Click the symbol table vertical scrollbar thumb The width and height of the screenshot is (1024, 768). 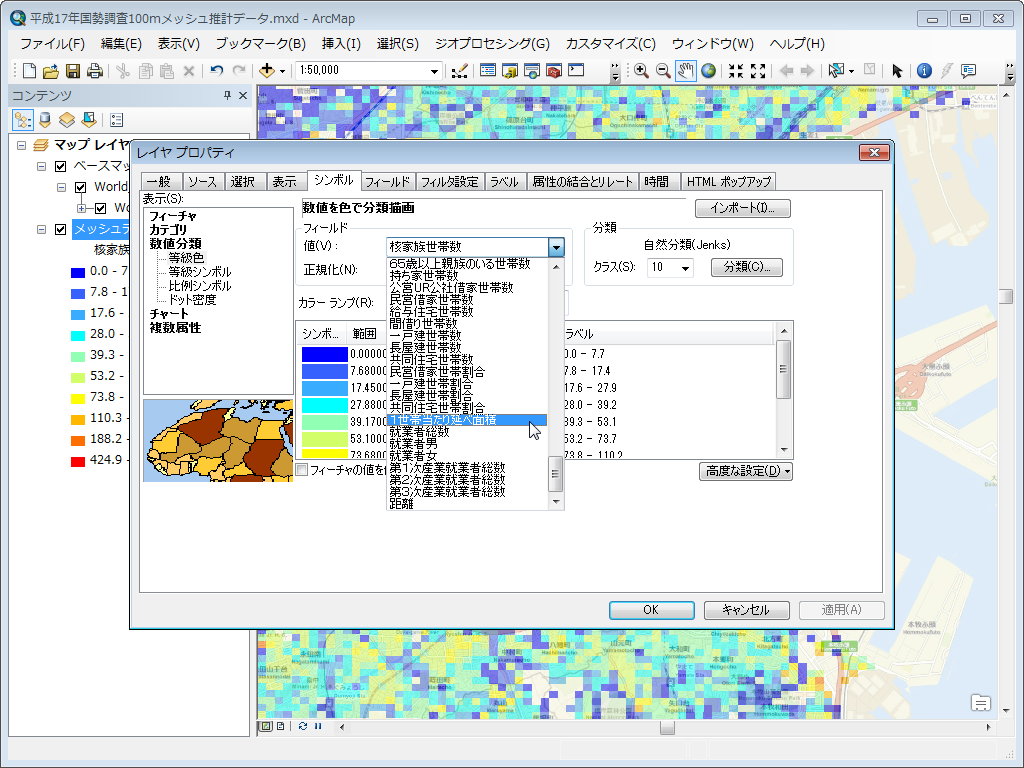[x=784, y=369]
